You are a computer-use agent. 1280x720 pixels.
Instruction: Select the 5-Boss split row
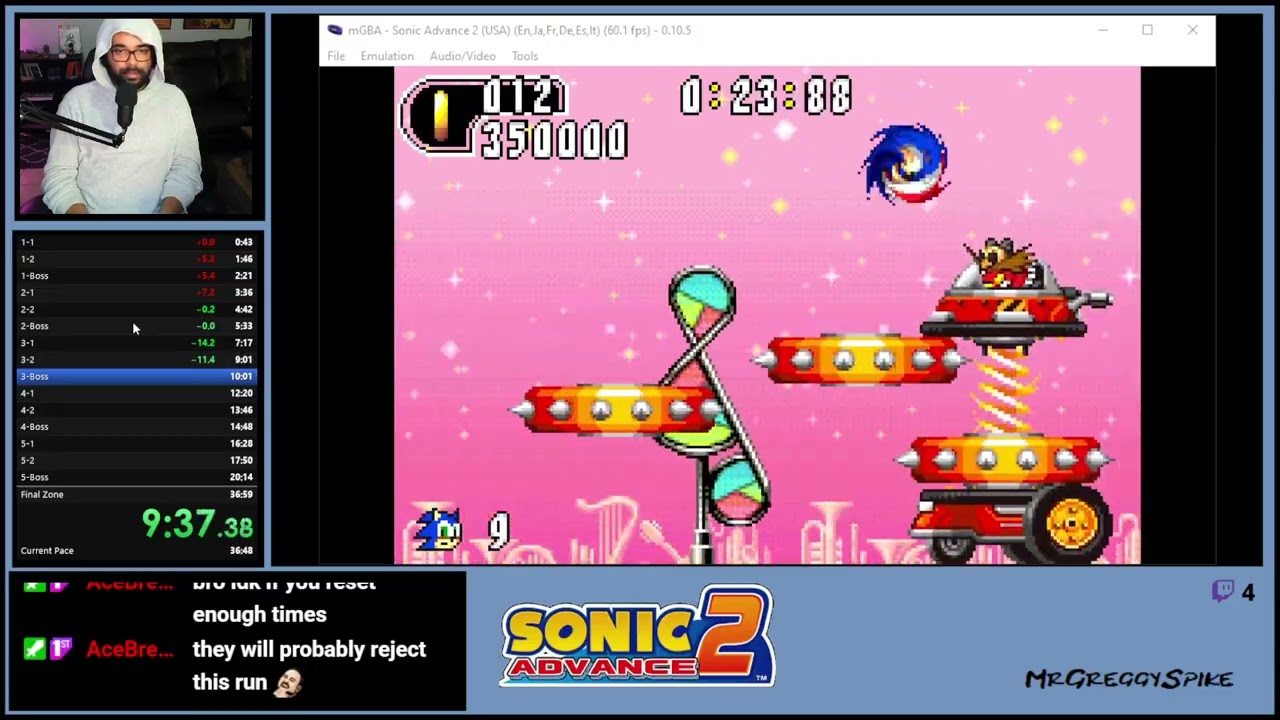137,477
